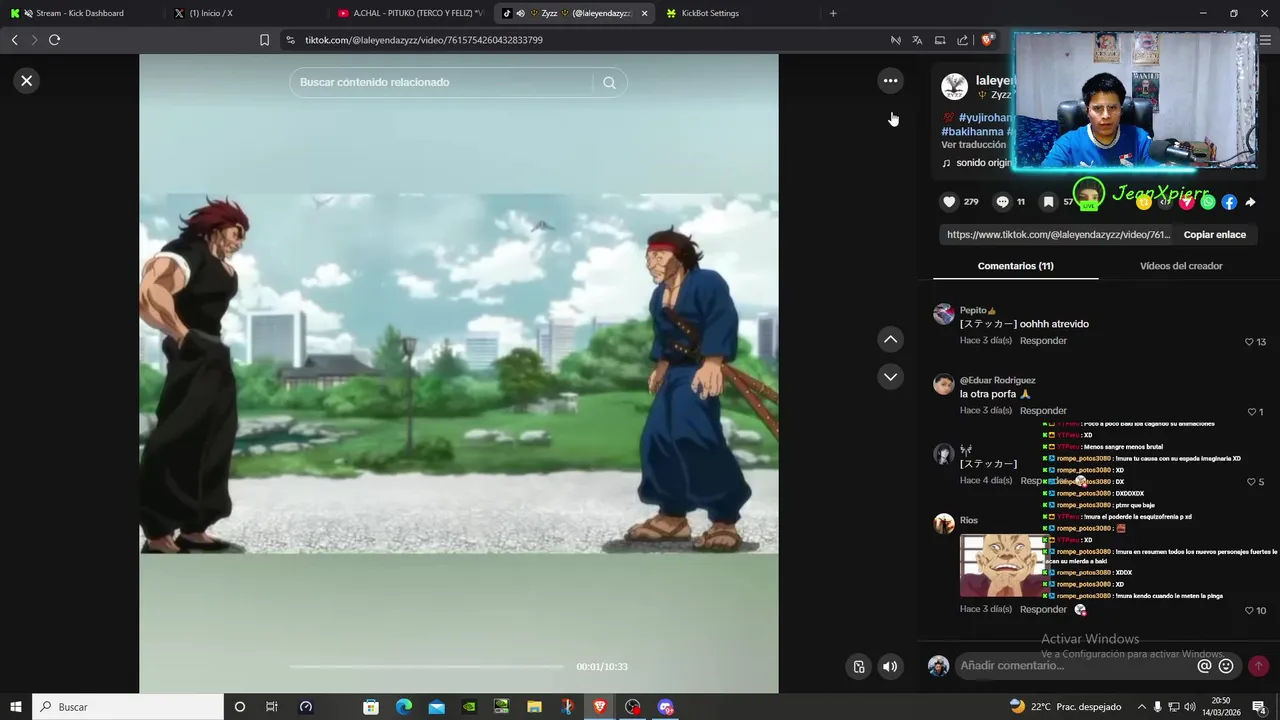Share video via Facebook icon
This screenshot has height=720, width=1280.
coord(1229,202)
